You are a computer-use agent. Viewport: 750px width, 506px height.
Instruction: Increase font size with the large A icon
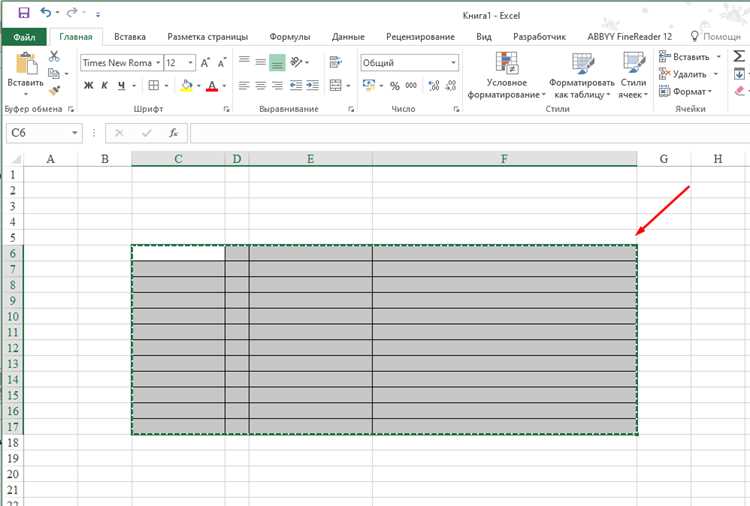205,63
